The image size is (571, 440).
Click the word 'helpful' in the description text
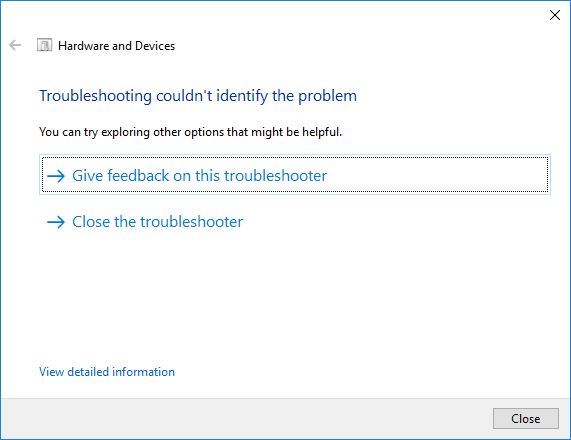pos(321,132)
